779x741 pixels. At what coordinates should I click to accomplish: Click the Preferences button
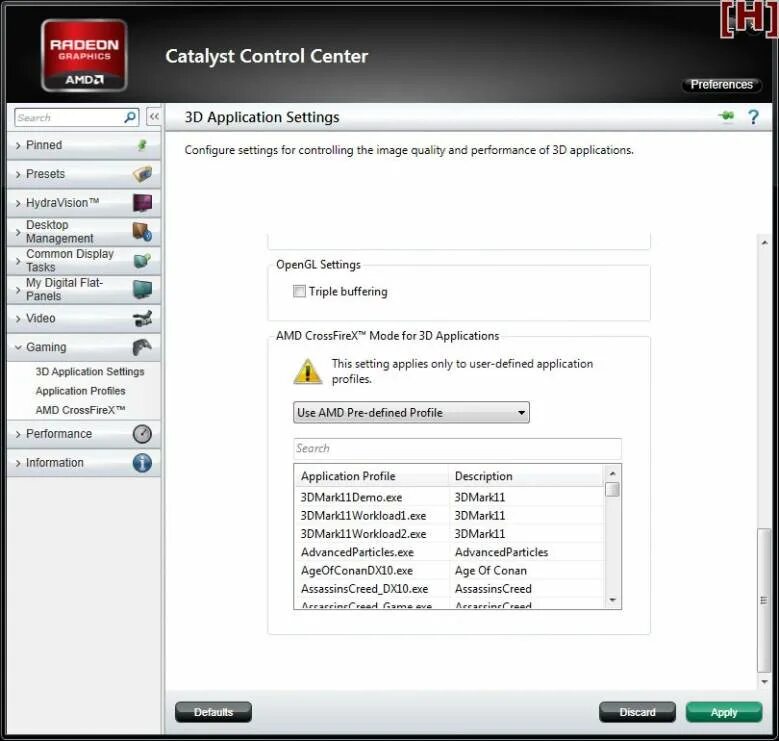721,84
